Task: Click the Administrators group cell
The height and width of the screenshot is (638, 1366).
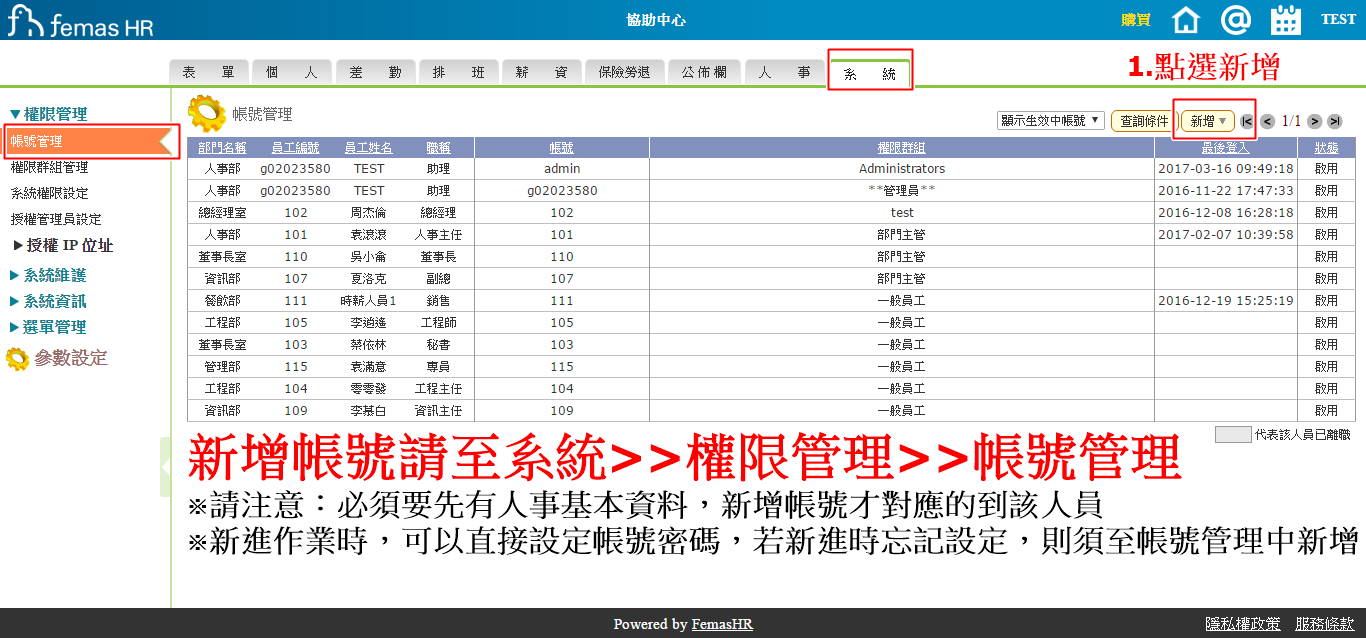Action: point(902,169)
